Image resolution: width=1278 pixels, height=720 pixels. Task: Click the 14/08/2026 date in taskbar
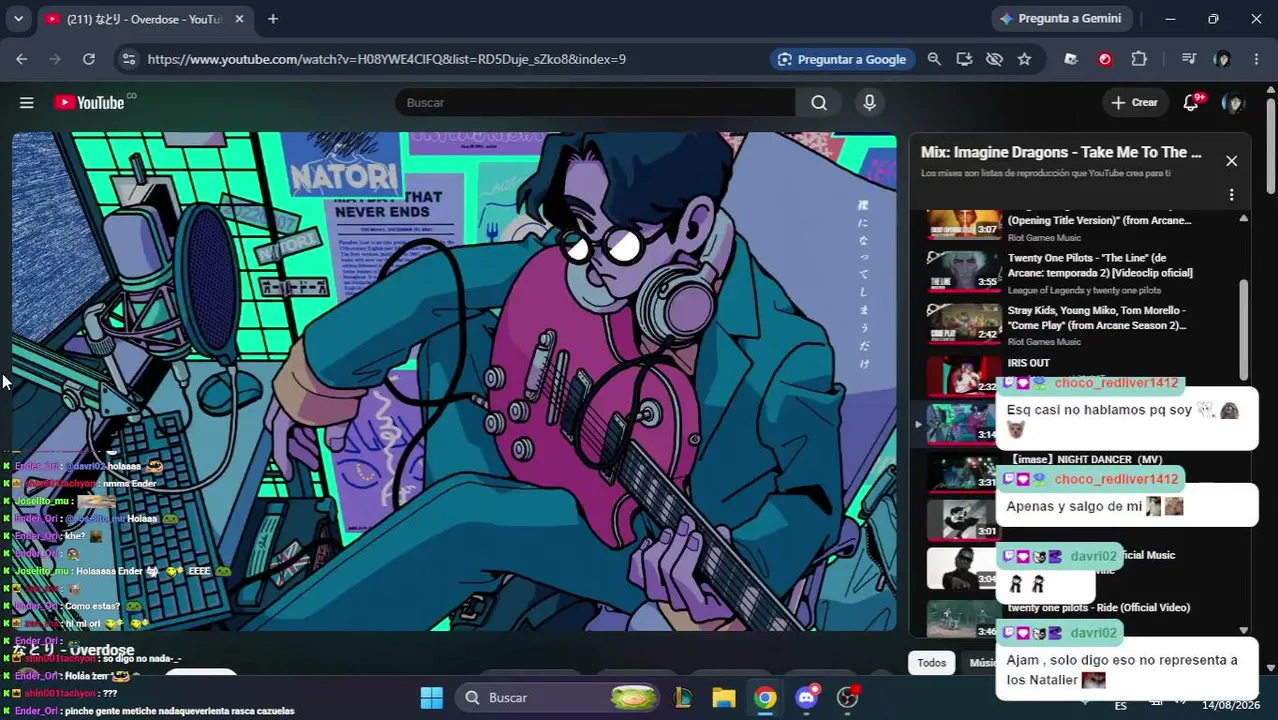click(x=1231, y=706)
